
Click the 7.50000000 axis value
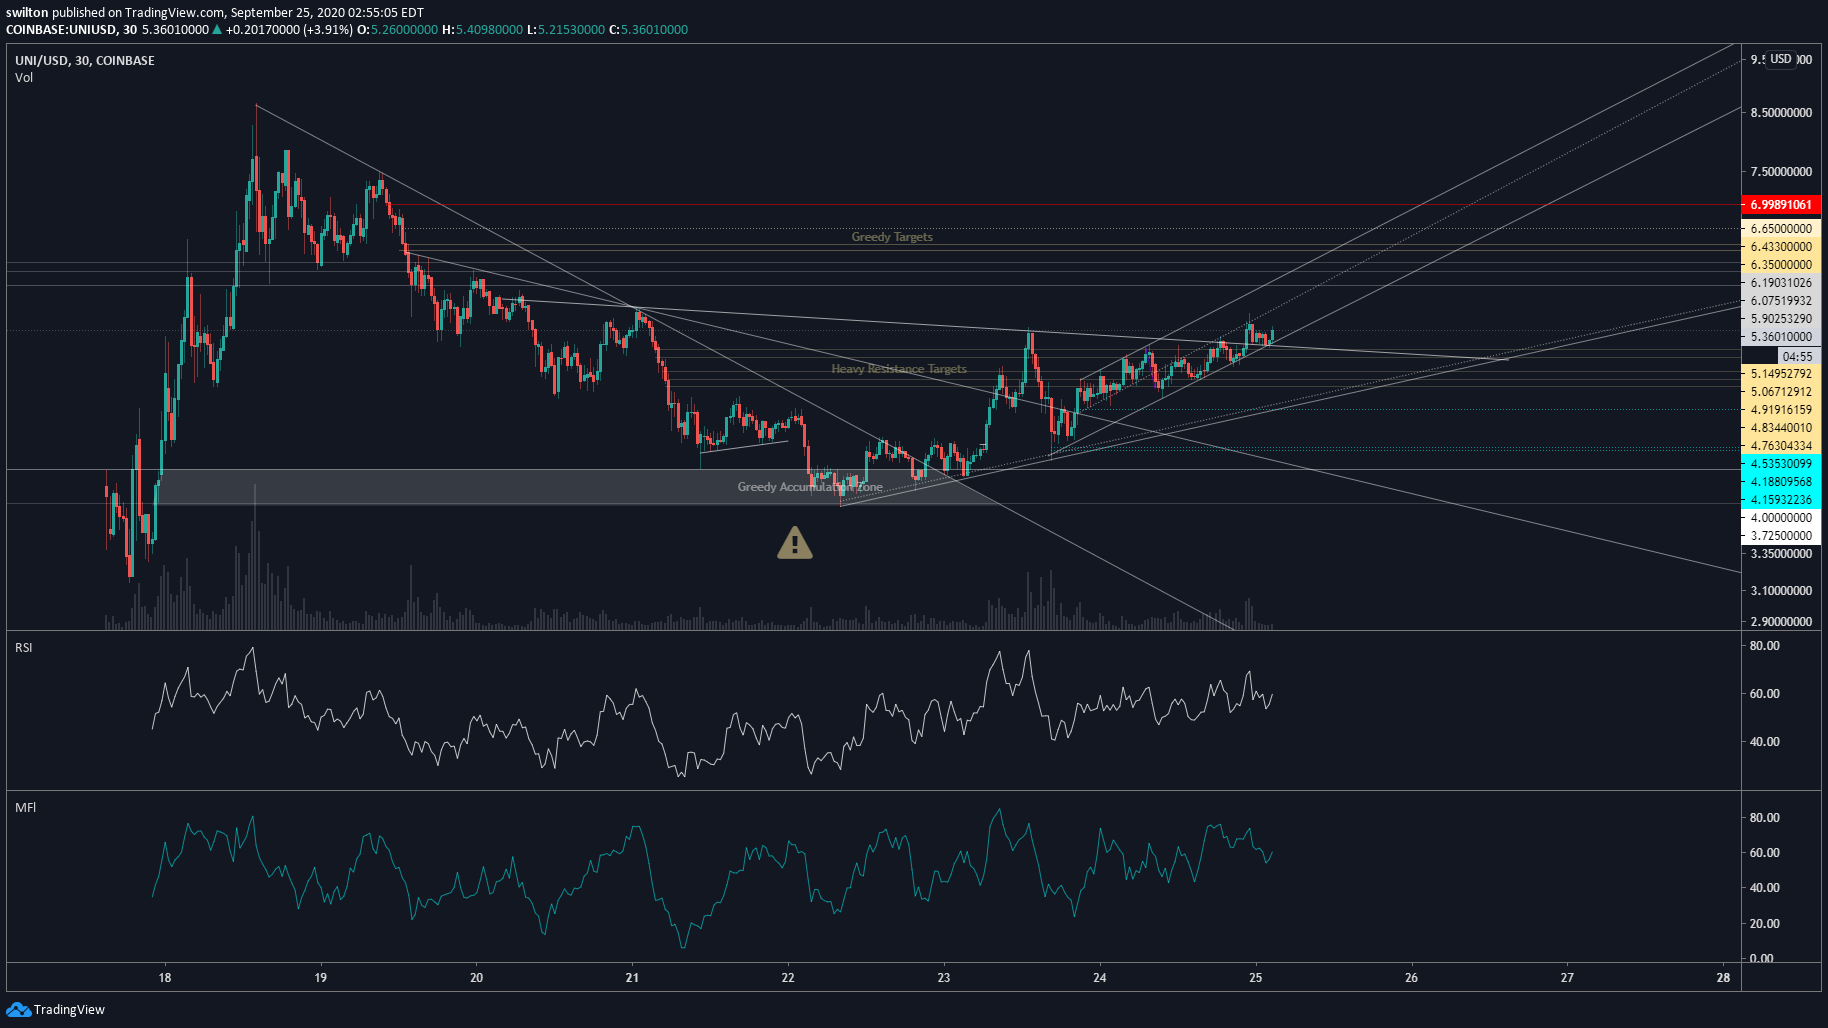click(x=1781, y=172)
